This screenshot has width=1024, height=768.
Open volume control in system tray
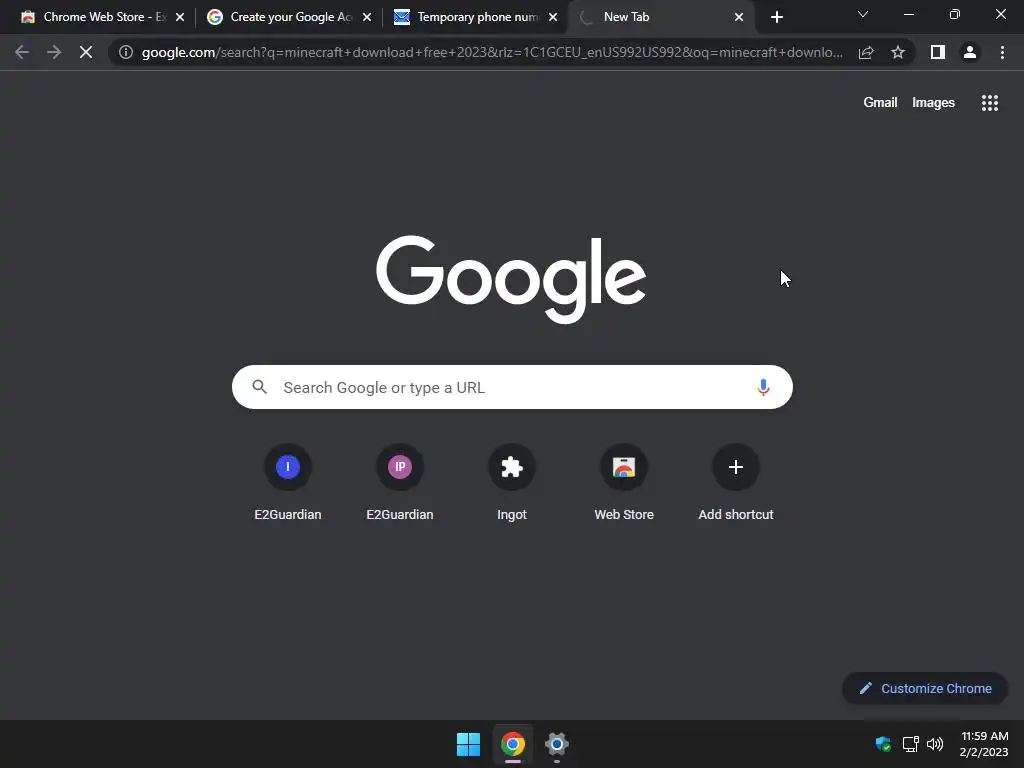[x=935, y=743]
